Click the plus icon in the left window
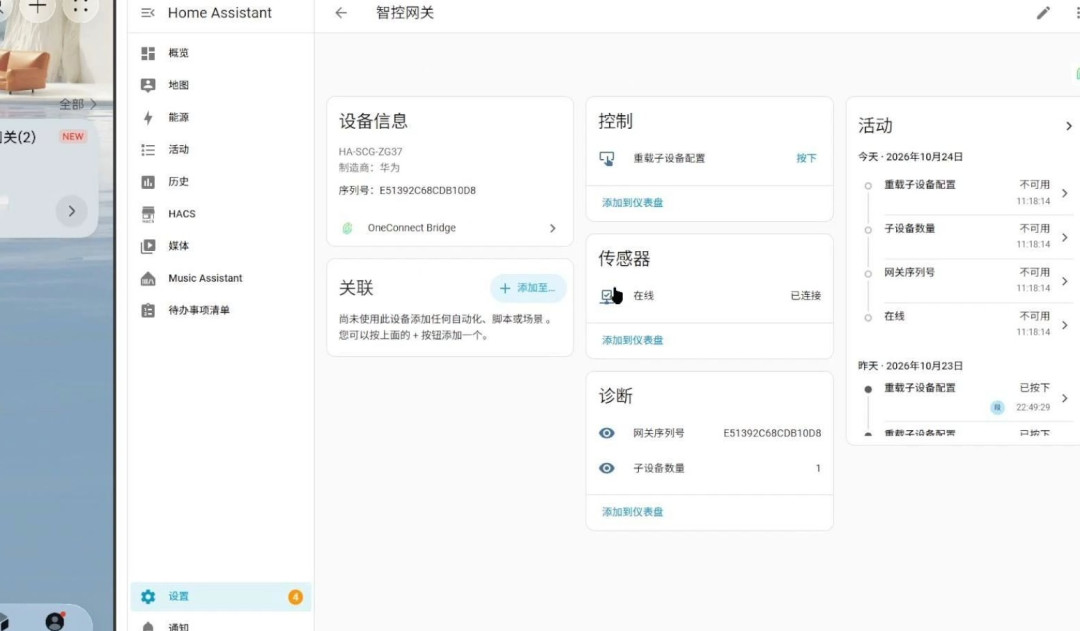The height and width of the screenshot is (631, 1080). point(37,8)
